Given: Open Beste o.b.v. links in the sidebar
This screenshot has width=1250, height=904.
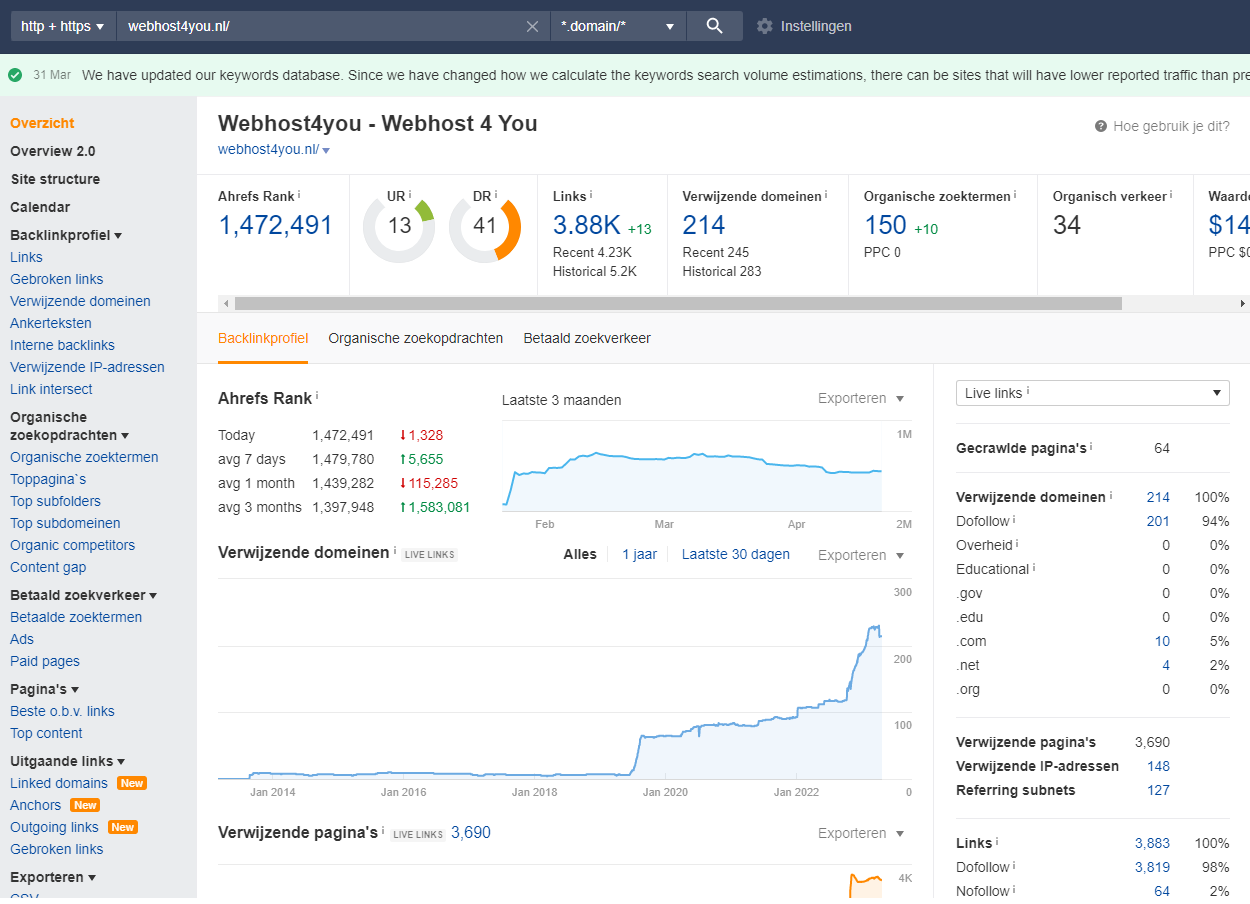Looking at the screenshot, I should point(62,711).
